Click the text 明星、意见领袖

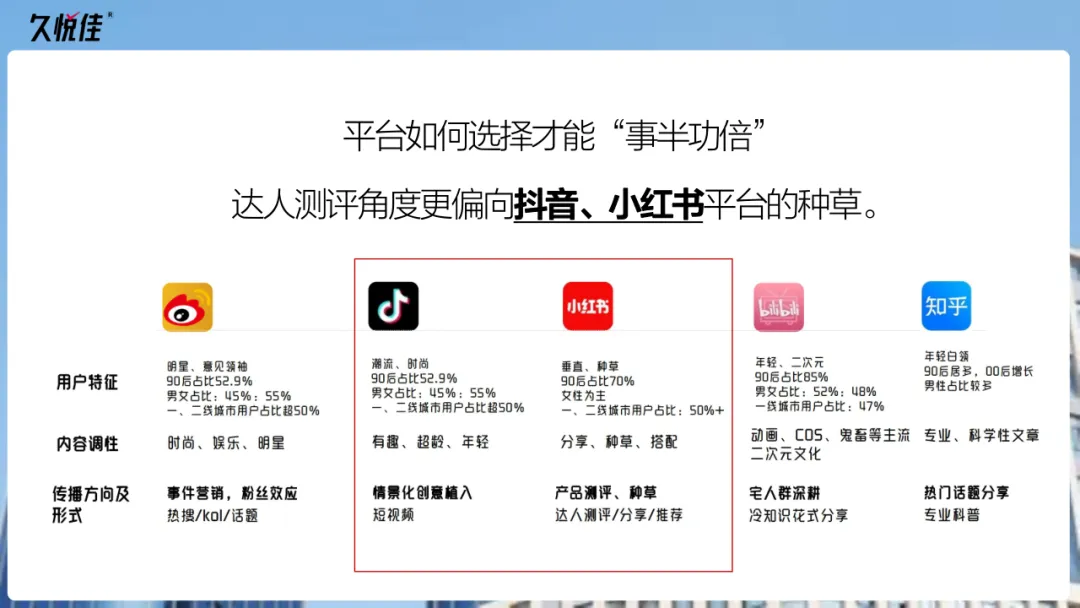[207, 366]
